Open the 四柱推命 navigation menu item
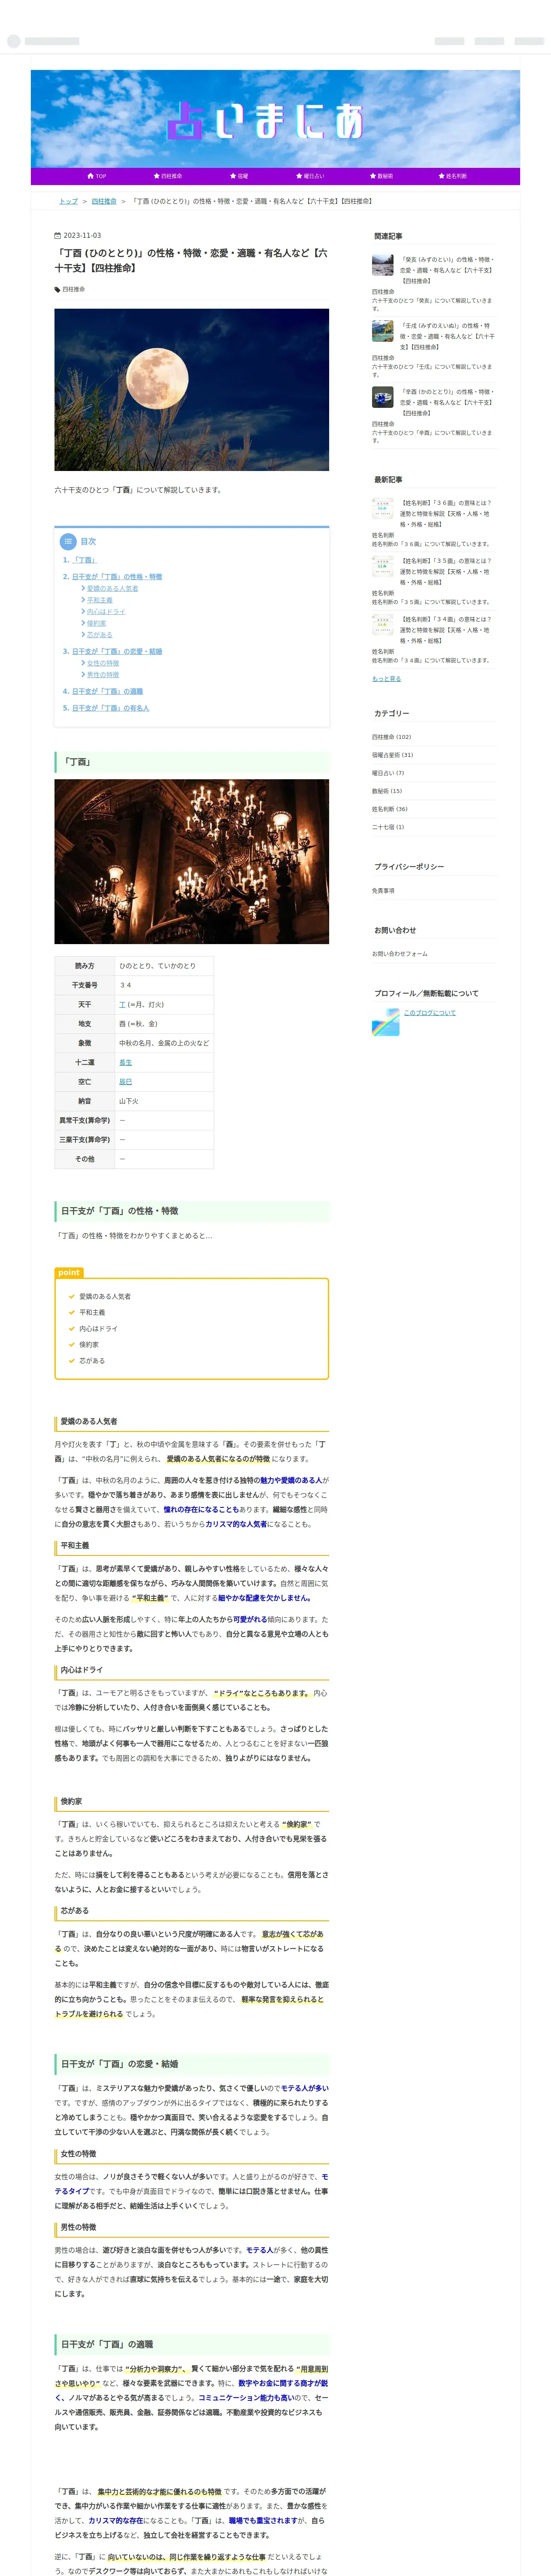Viewport: 551px width, 2576px height. pyautogui.click(x=168, y=176)
